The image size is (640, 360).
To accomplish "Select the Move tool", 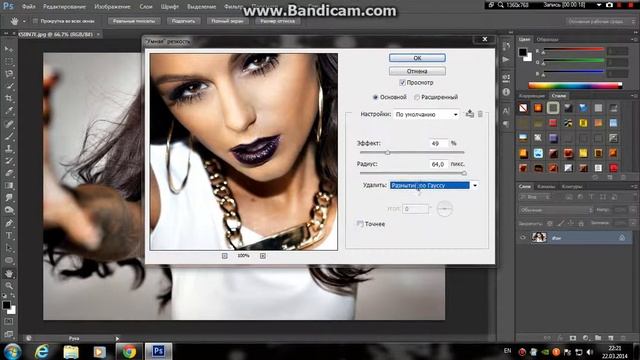I will (x=9, y=49).
